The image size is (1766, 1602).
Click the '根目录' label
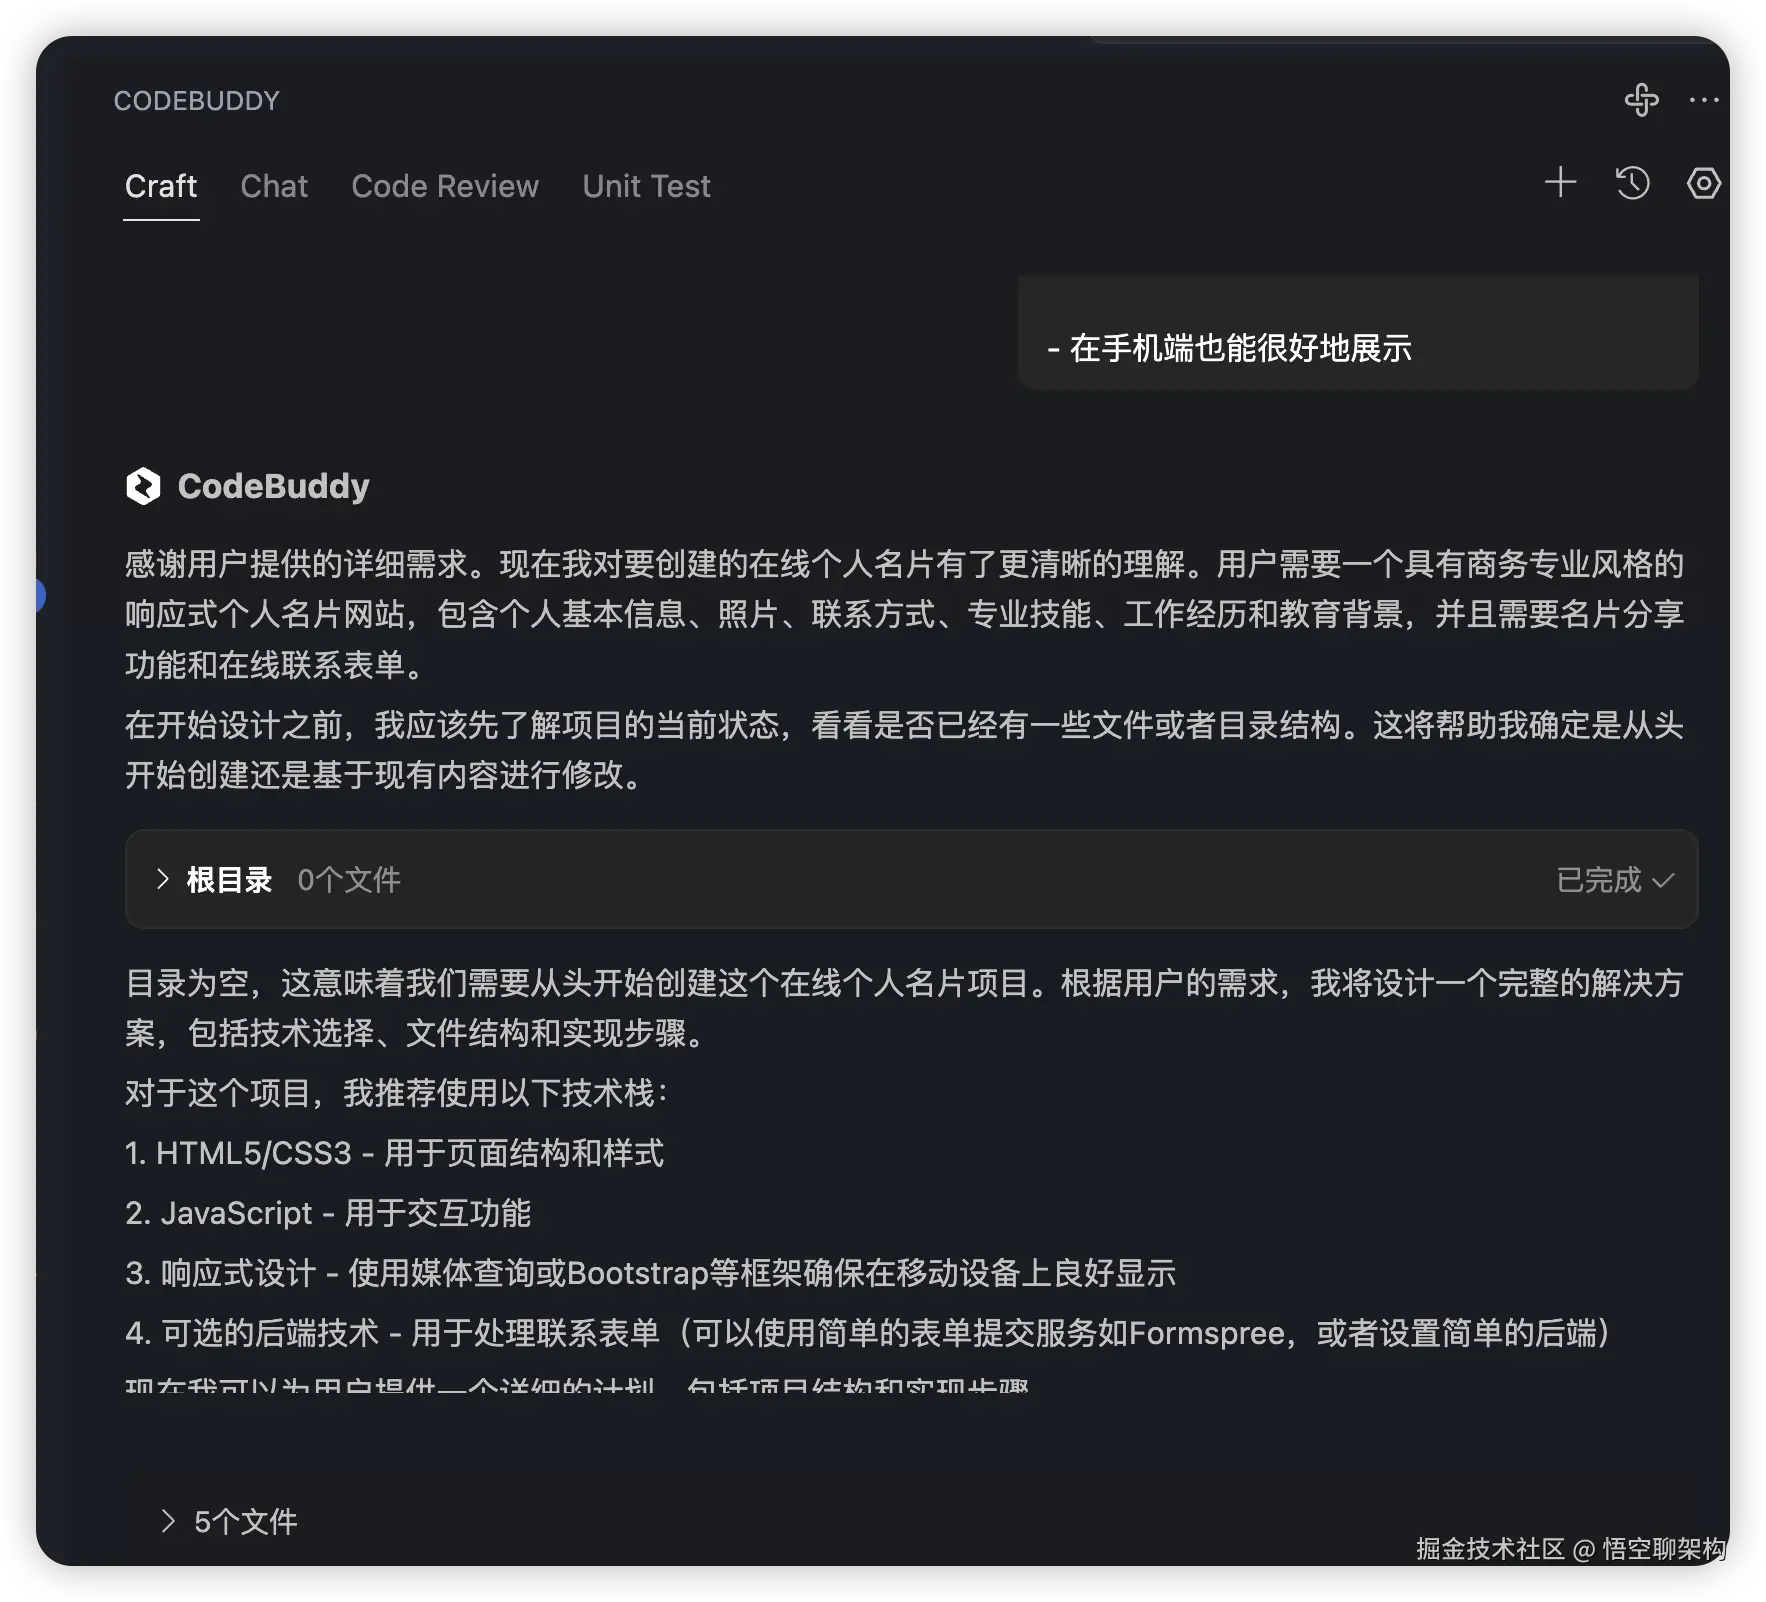229,880
